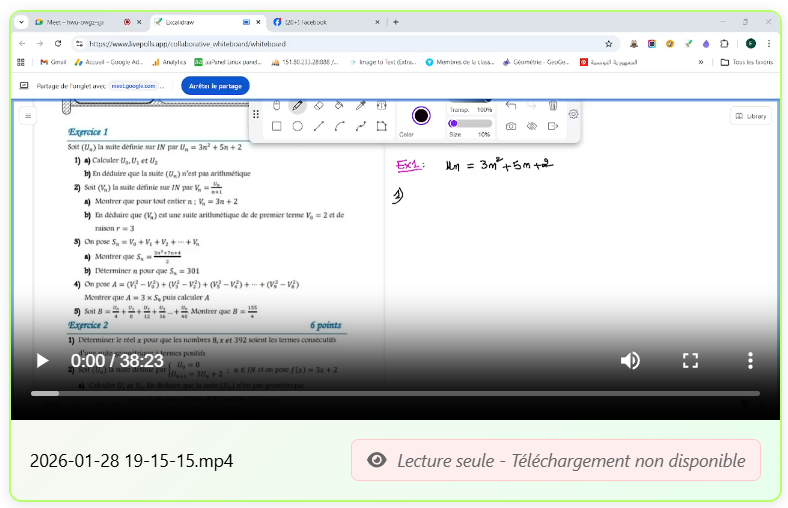Open whiteboard settings gear icon
Screen dimensions: 788x508
click(573, 114)
